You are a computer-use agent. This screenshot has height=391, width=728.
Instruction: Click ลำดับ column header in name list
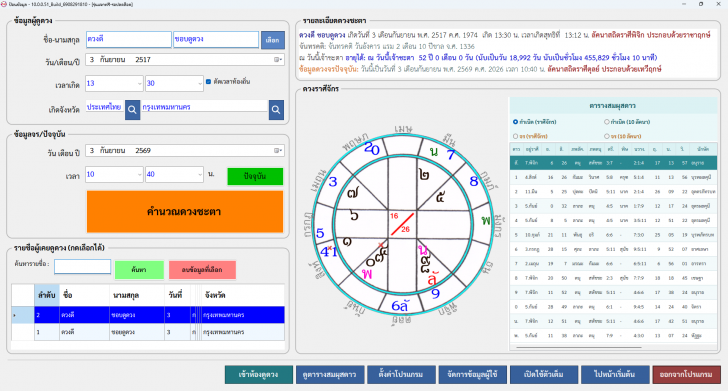tap(46, 295)
